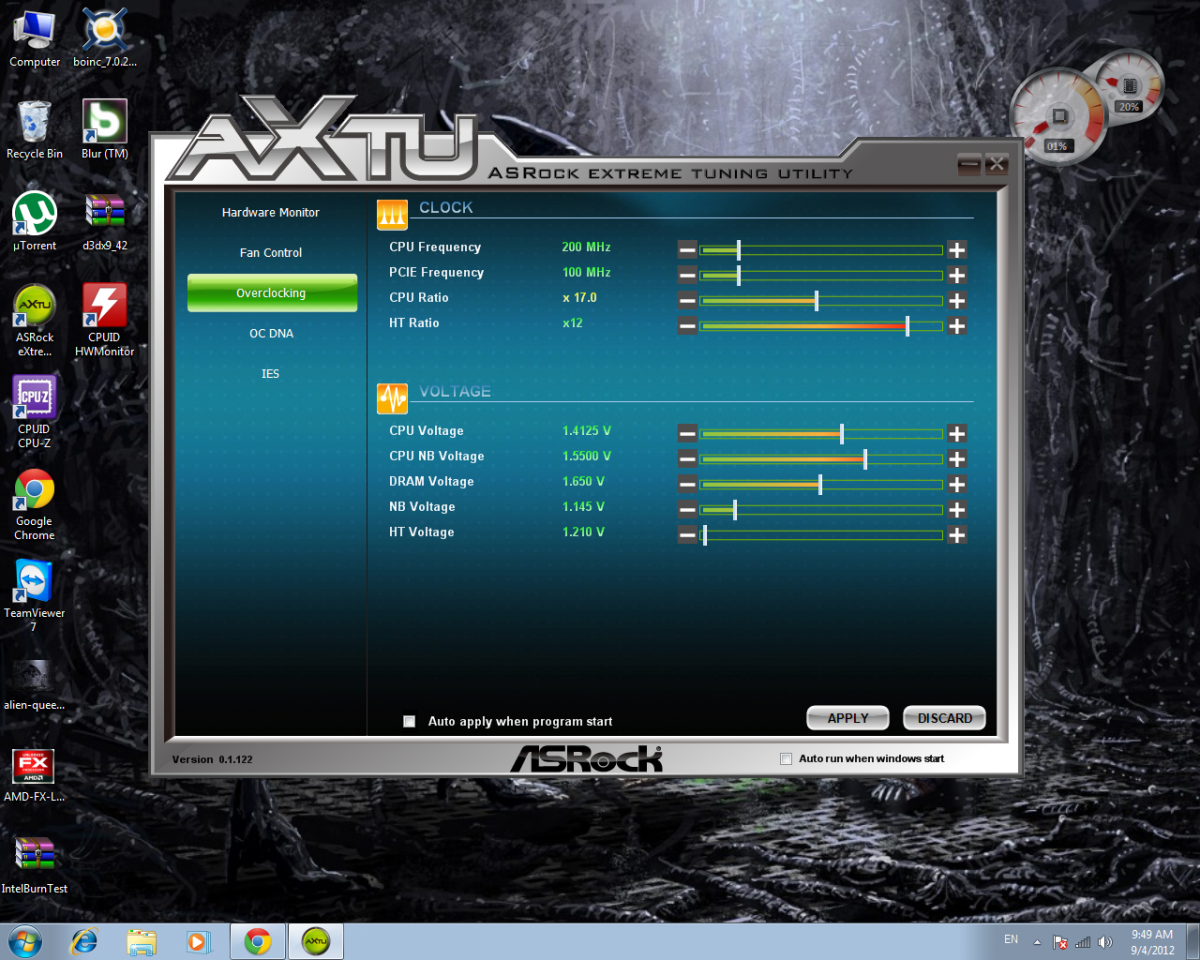The image size is (1200, 960).
Task: Enable Auto run when windows start
Action: tap(785, 759)
